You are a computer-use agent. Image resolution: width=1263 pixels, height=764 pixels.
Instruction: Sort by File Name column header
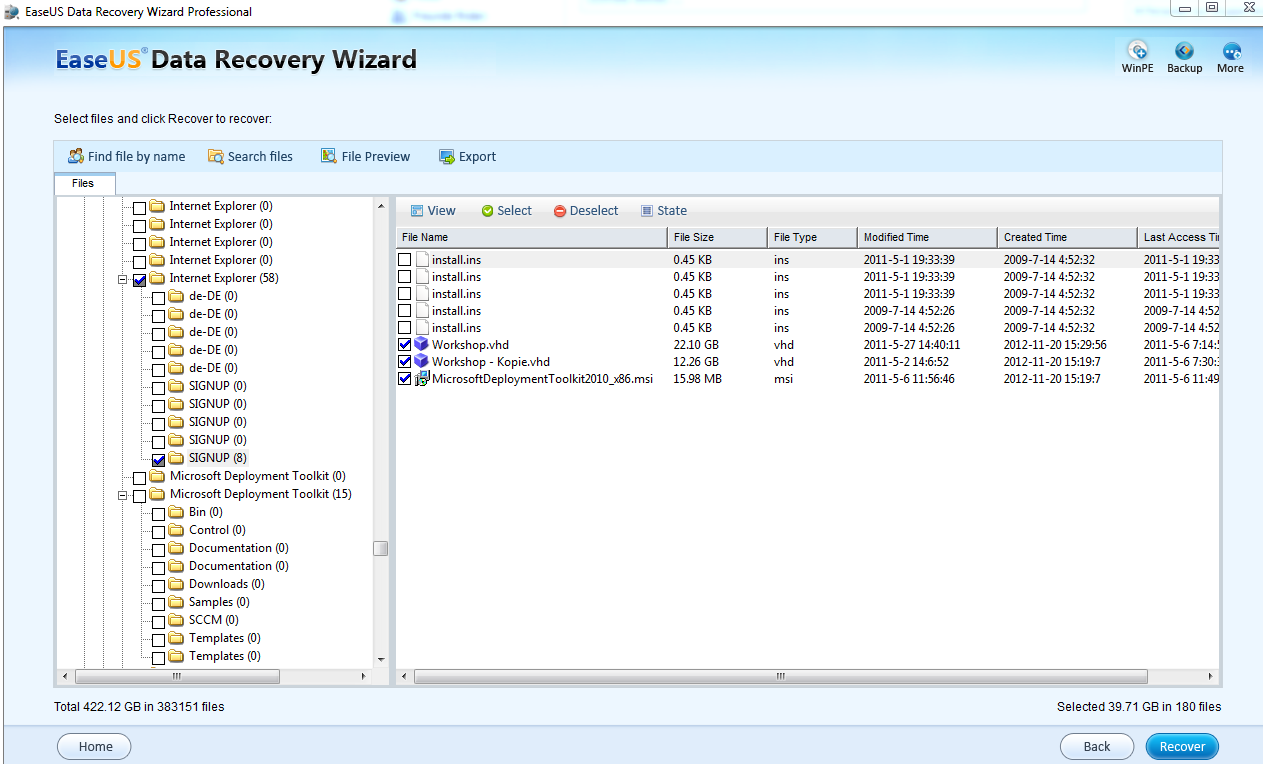[532, 237]
